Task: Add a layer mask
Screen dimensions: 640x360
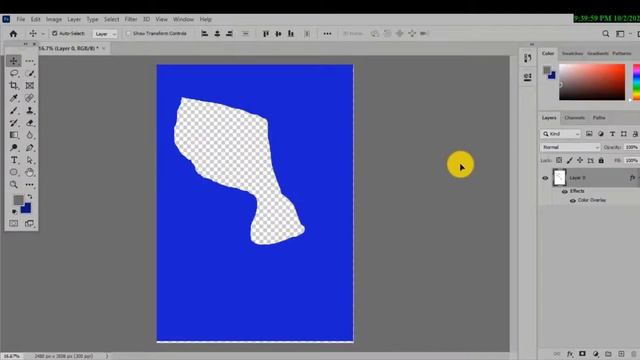Action: tap(582, 354)
